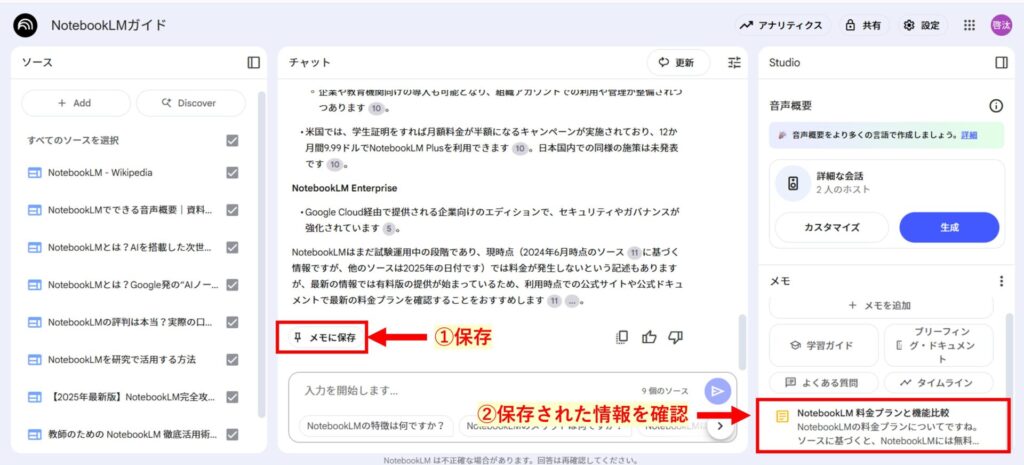Screen dimensions: 1024x465
Task: Open 詳細 link in audio banner
Action: coord(969,135)
